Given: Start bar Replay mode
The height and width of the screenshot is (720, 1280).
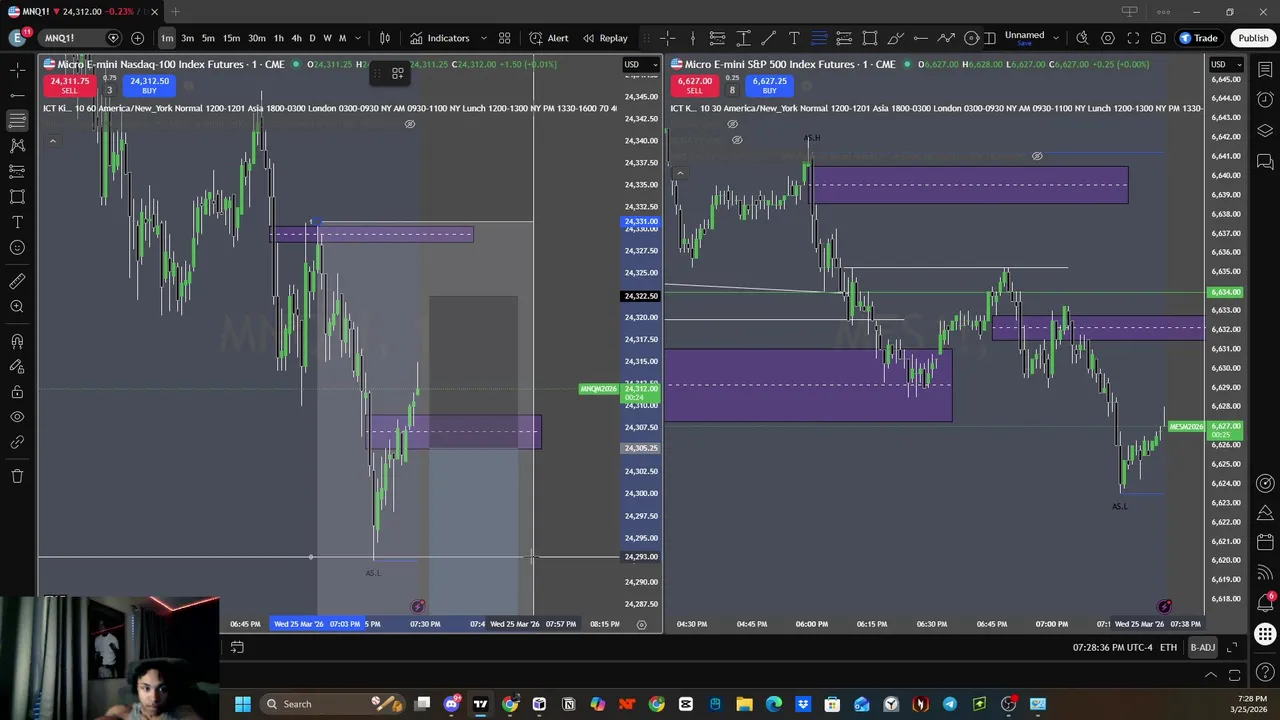Looking at the screenshot, I should pos(605,38).
